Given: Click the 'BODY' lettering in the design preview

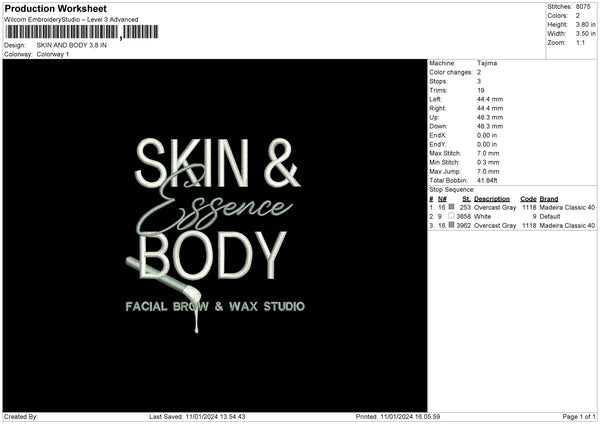Looking at the screenshot, I should [213, 255].
